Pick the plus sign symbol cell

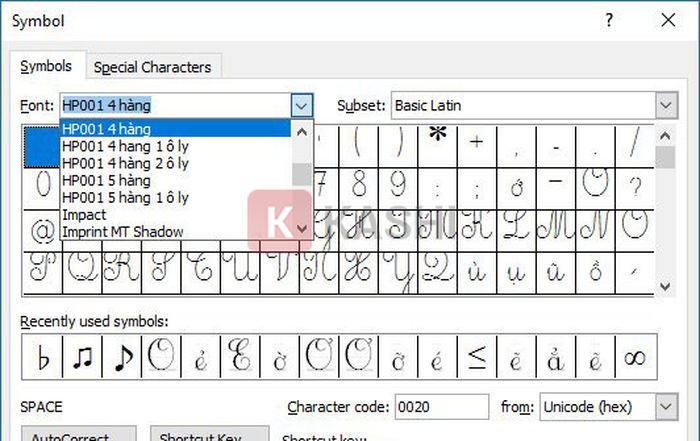click(477, 146)
